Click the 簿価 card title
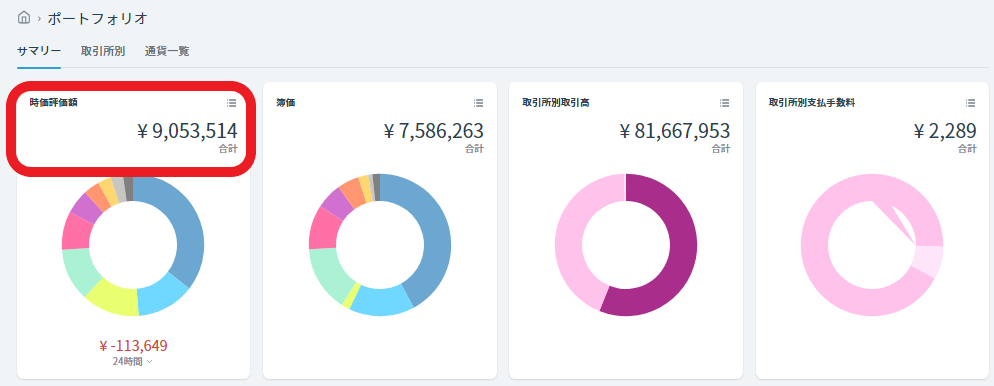Screen dimensions: 994x386 (286, 102)
